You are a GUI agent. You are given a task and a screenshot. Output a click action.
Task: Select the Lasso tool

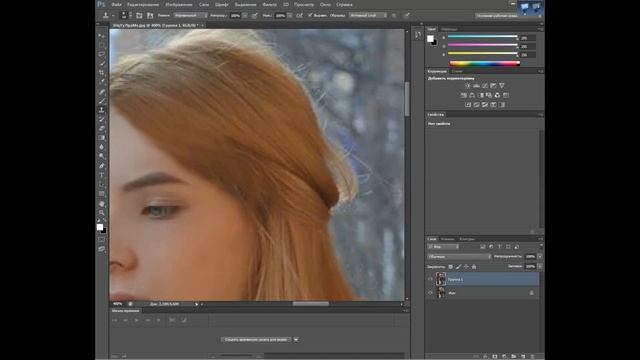click(101, 54)
